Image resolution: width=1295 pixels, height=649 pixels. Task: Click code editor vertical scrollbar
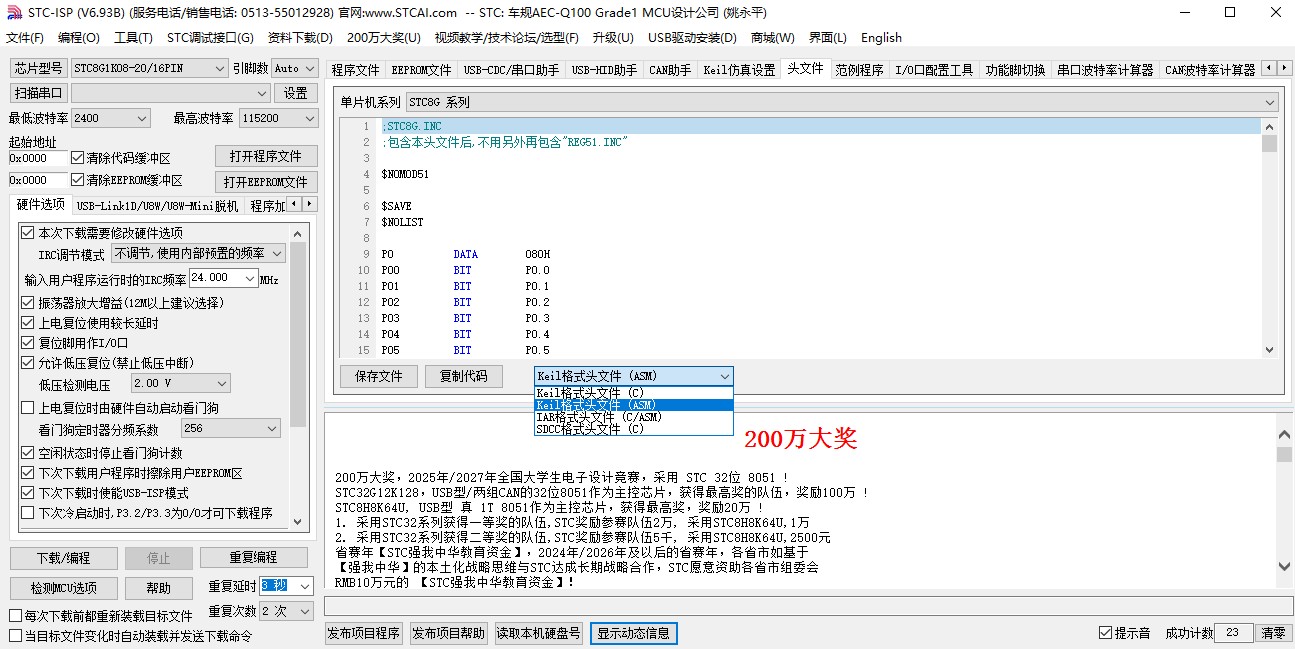click(1269, 237)
